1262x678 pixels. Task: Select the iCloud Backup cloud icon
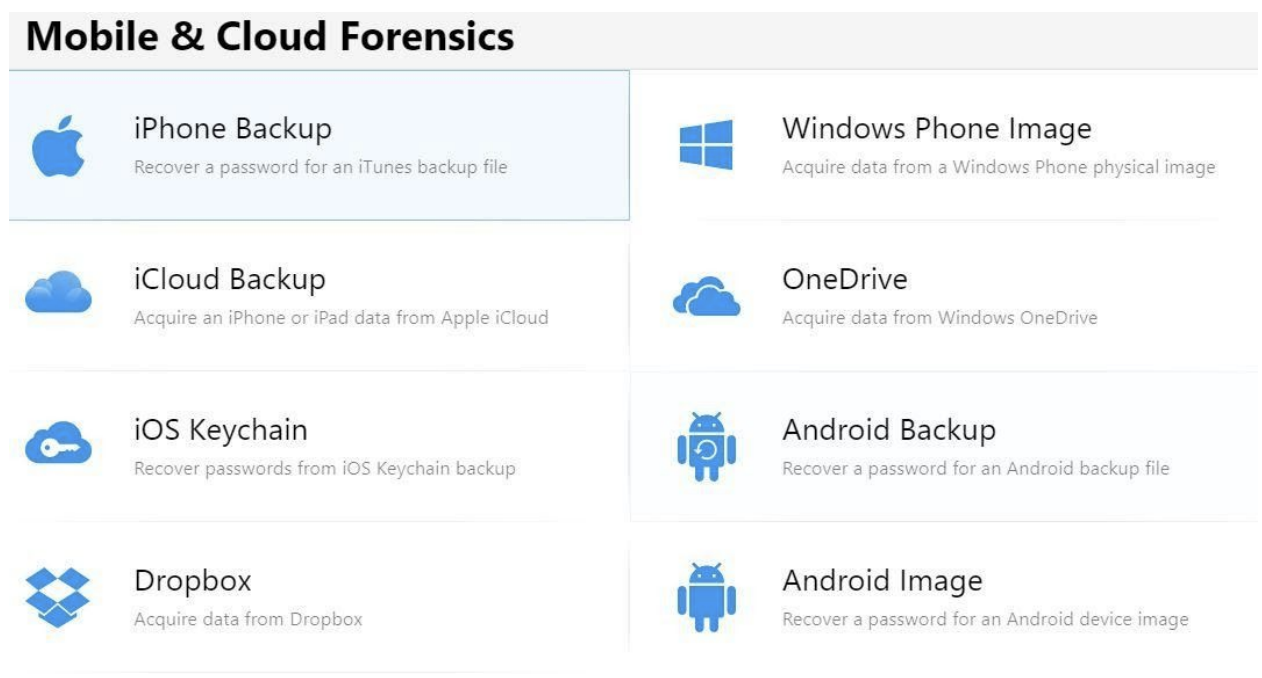coord(58,294)
